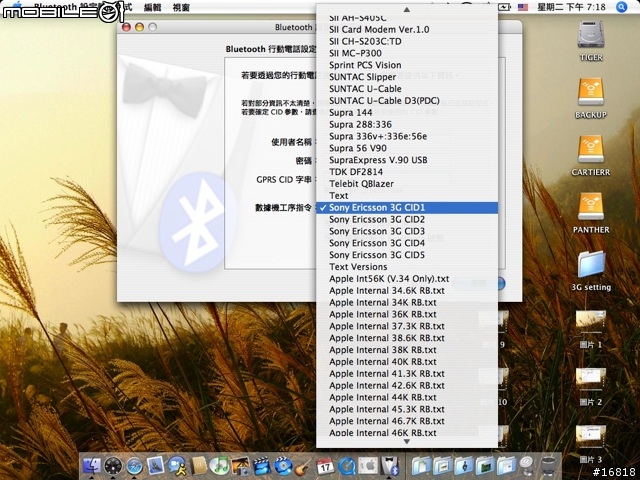640x480 pixels.
Task: Open iPhoto from the Dock
Action: 240,466
